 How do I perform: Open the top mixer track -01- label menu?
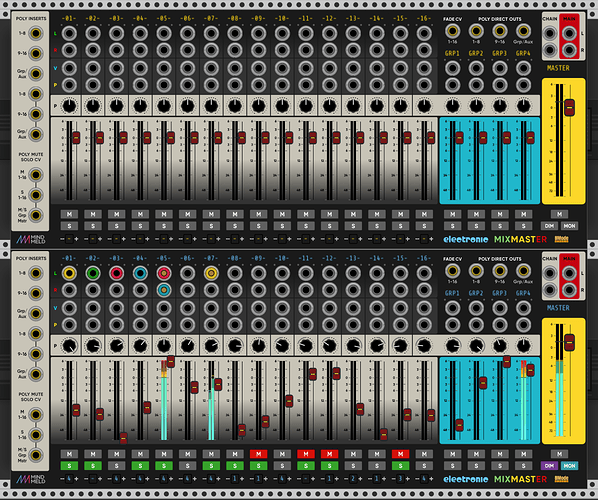(x=69, y=18)
